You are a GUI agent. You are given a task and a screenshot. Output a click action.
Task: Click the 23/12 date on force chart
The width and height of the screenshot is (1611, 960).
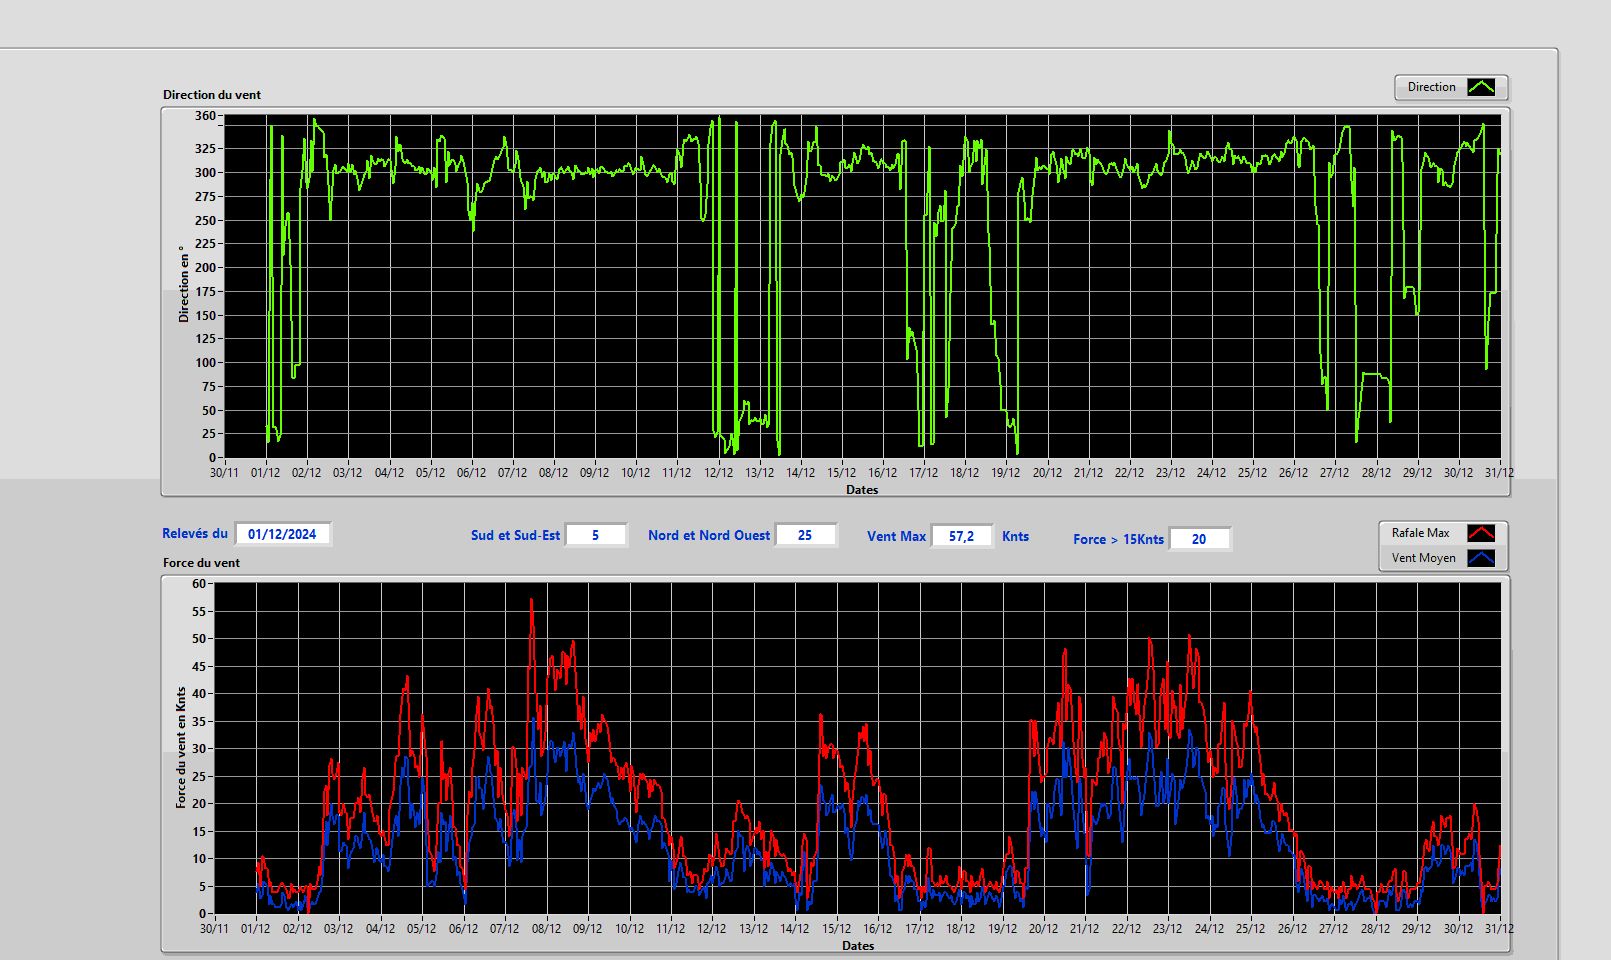(1168, 929)
